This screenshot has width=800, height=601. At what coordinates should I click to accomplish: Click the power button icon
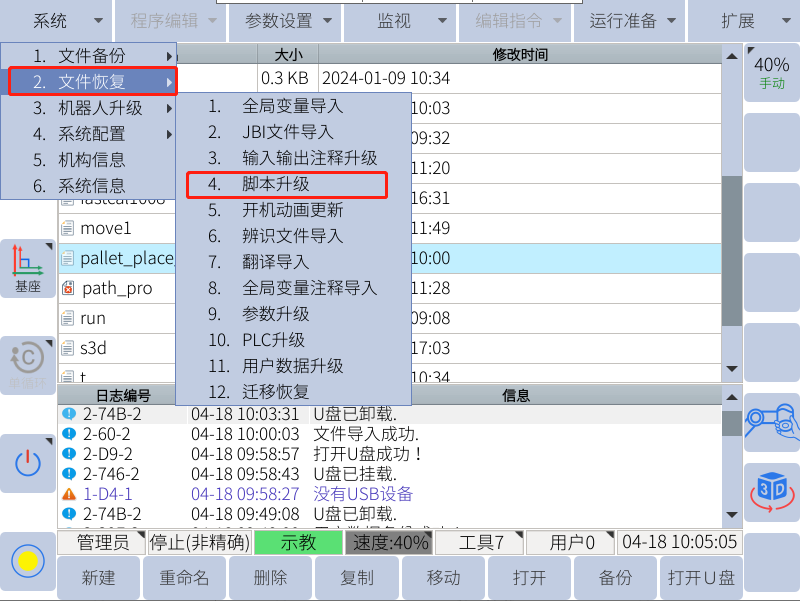pyautogui.click(x=27, y=462)
